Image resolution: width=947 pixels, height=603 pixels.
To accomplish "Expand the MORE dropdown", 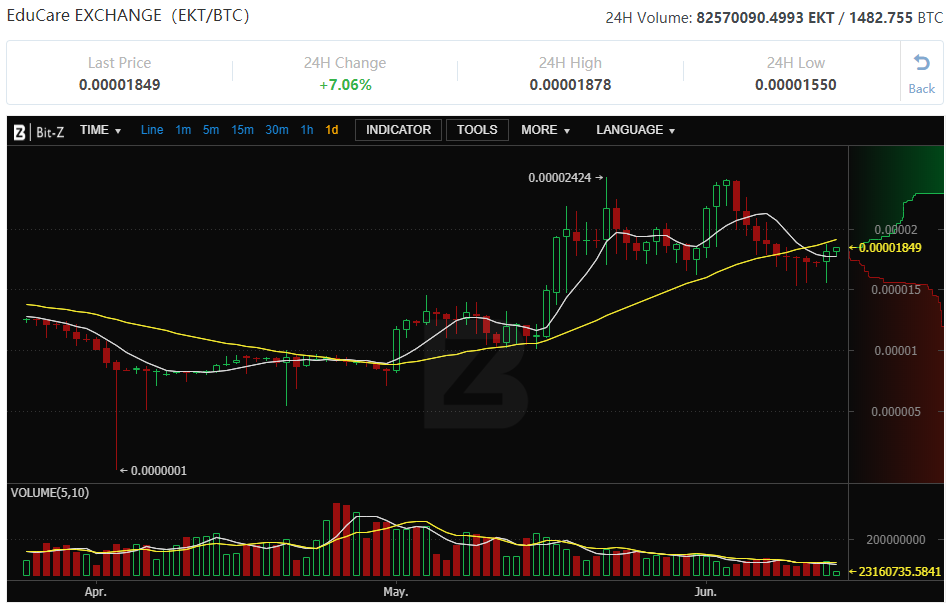I will point(545,130).
